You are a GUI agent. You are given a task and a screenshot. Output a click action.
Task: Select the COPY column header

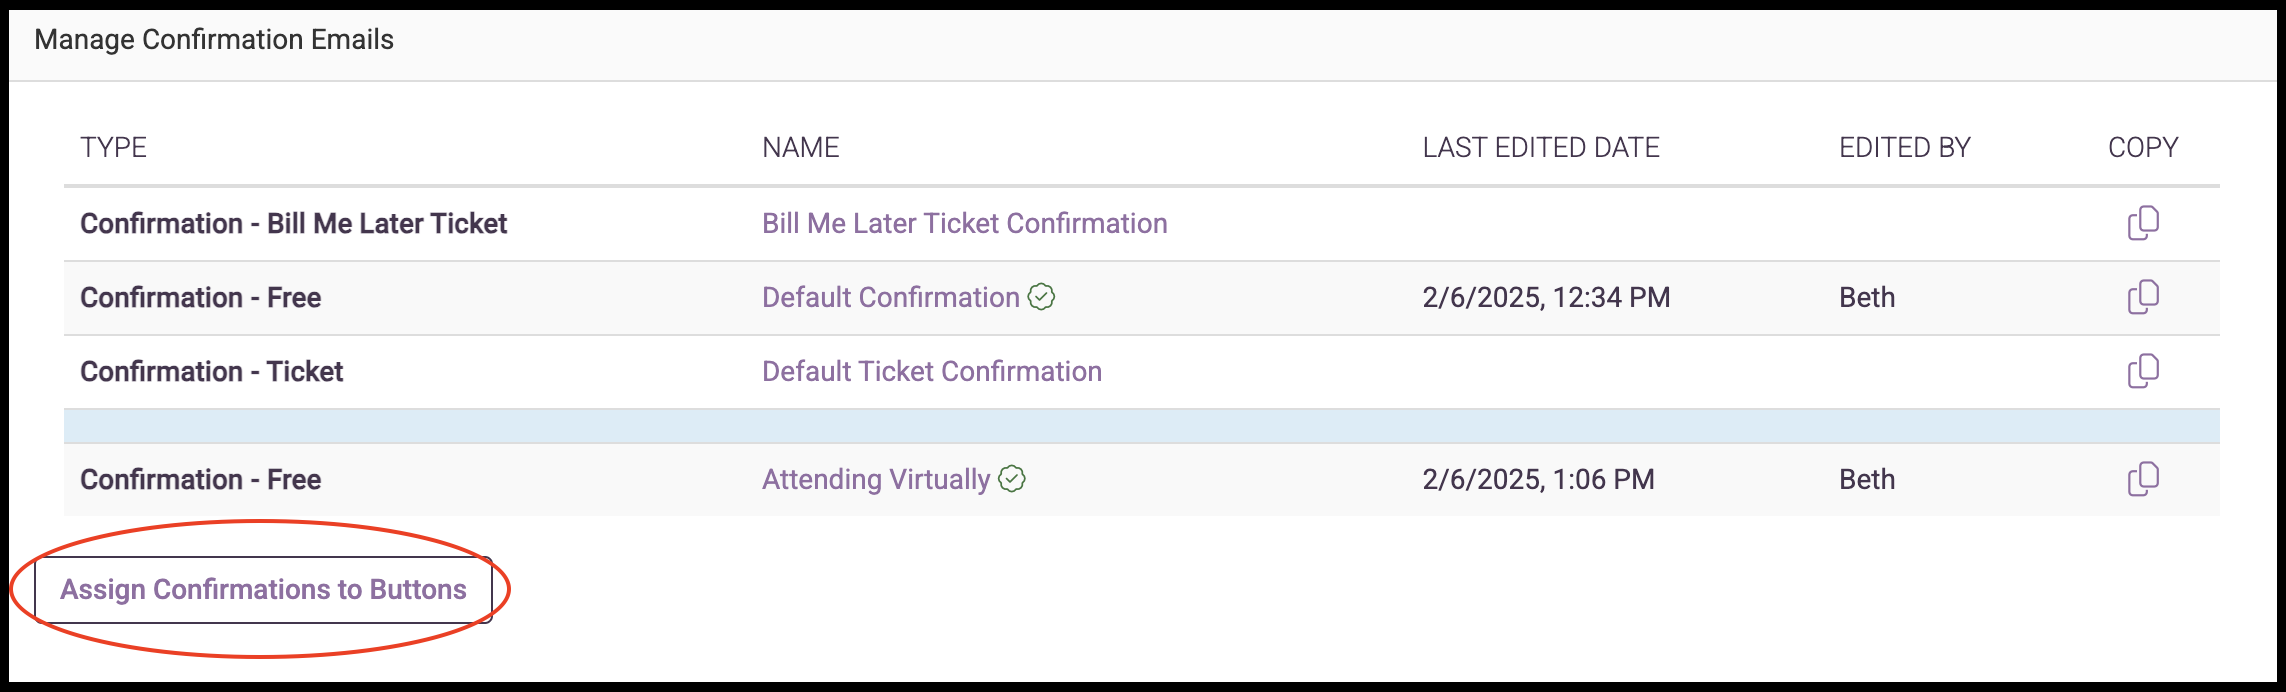(x=2142, y=147)
